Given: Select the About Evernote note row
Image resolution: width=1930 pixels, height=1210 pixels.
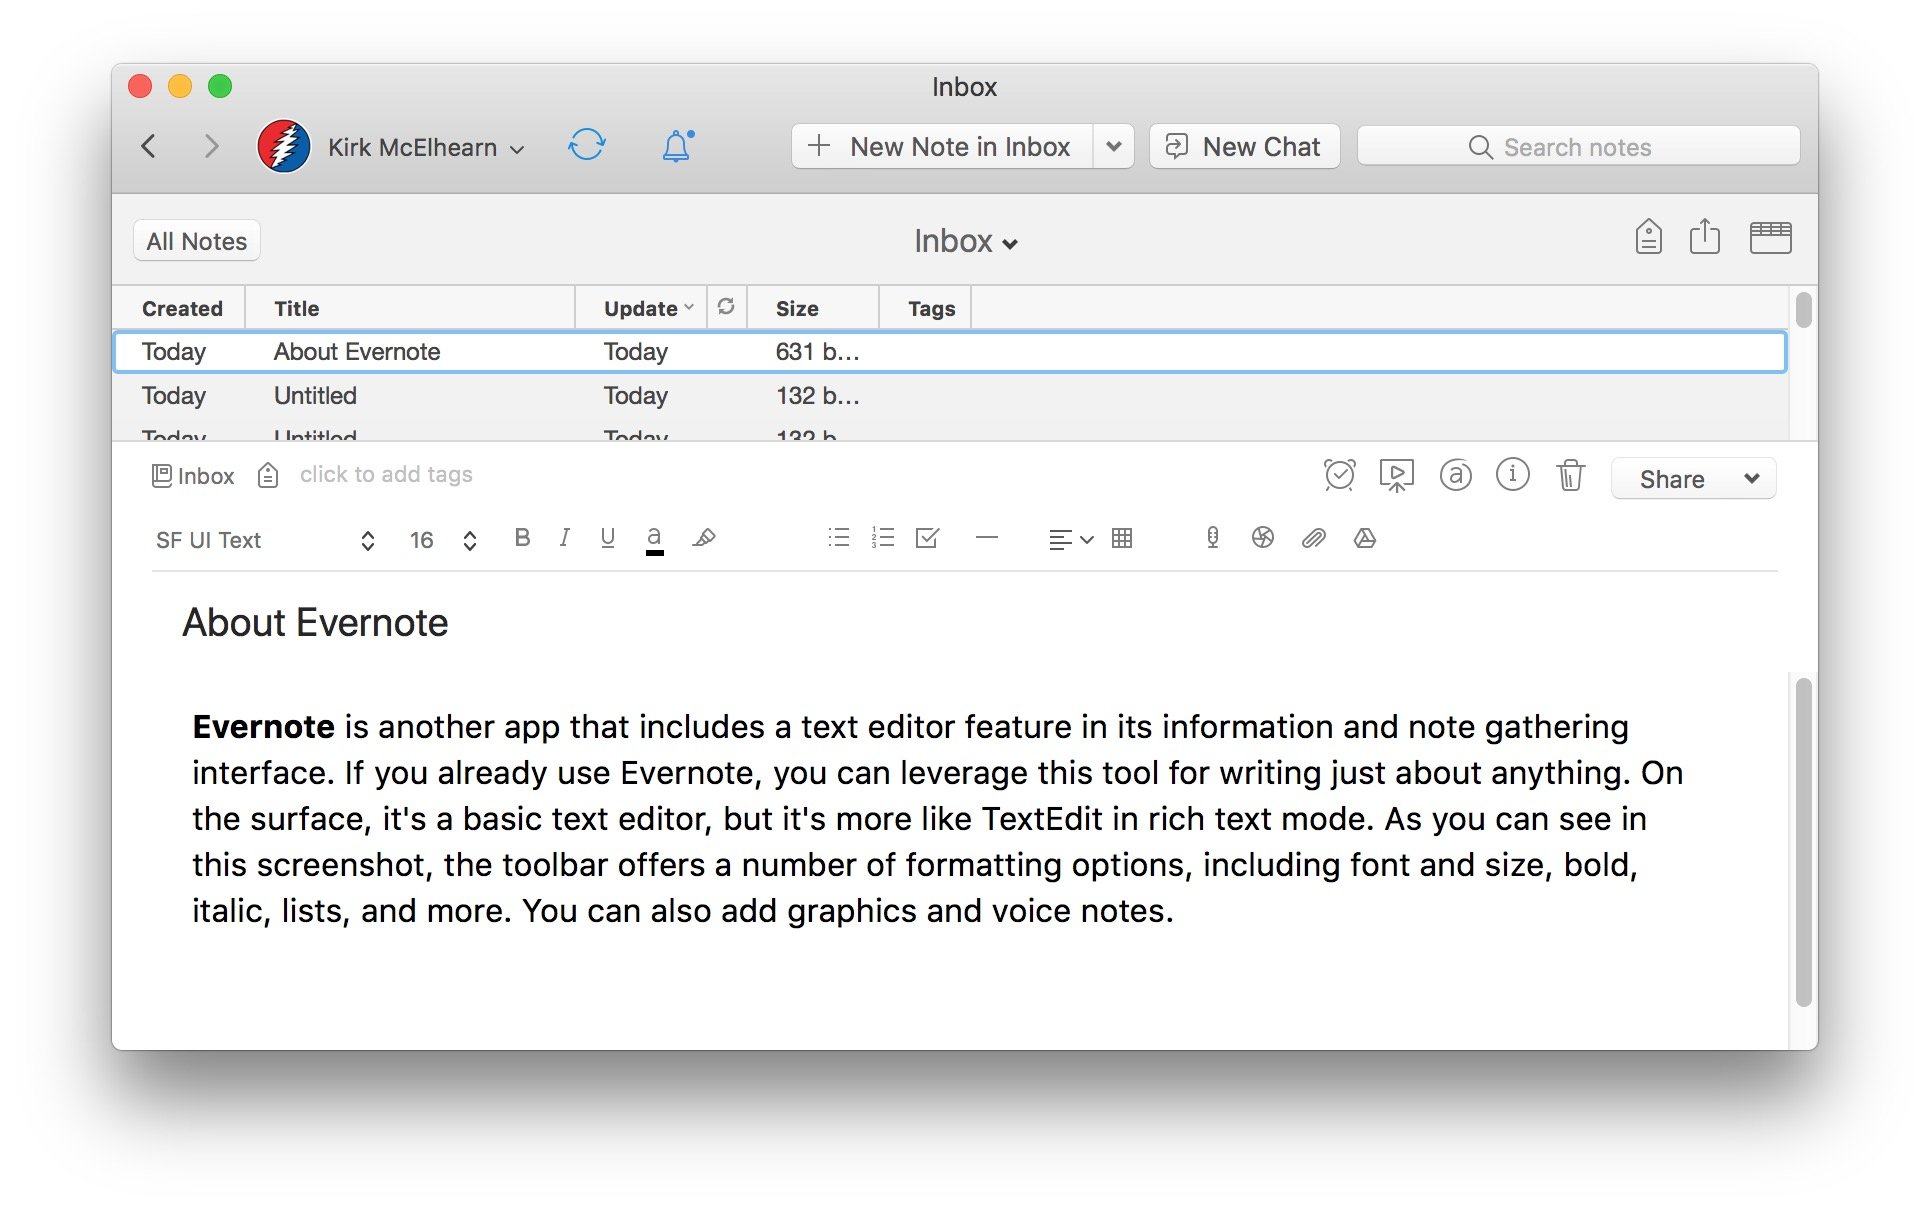Looking at the screenshot, I should [950, 352].
